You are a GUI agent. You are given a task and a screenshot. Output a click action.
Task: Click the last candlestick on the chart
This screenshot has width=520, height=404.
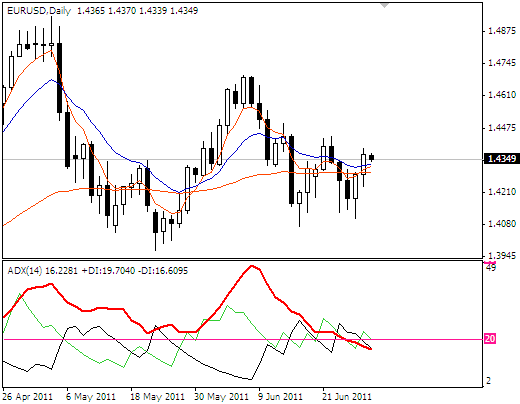pyautogui.click(x=371, y=157)
